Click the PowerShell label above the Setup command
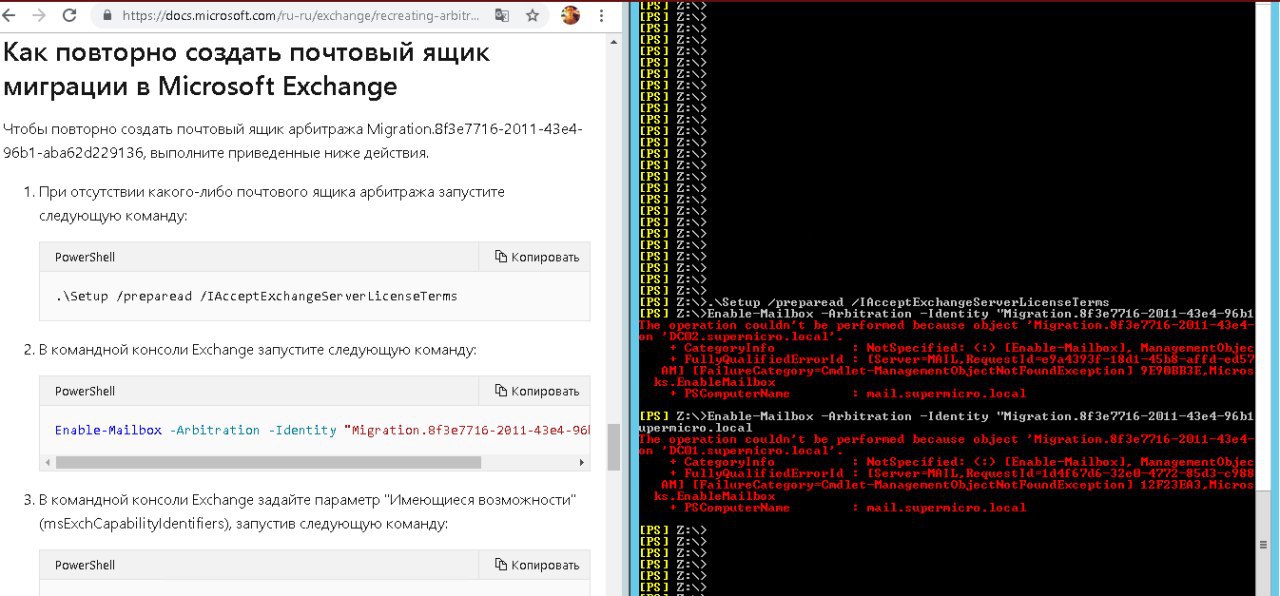1280x596 pixels. [85, 257]
